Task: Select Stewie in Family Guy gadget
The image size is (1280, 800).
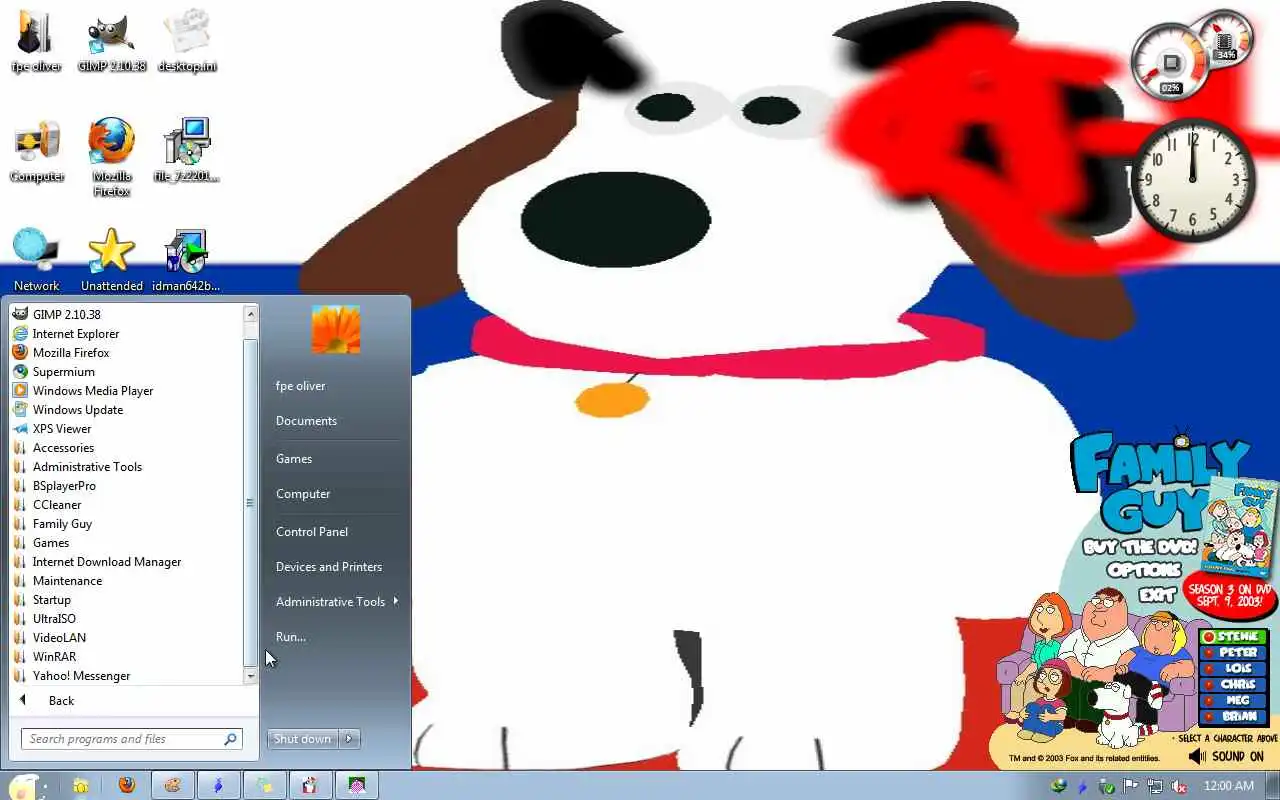Action: click(x=1234, y=636)
